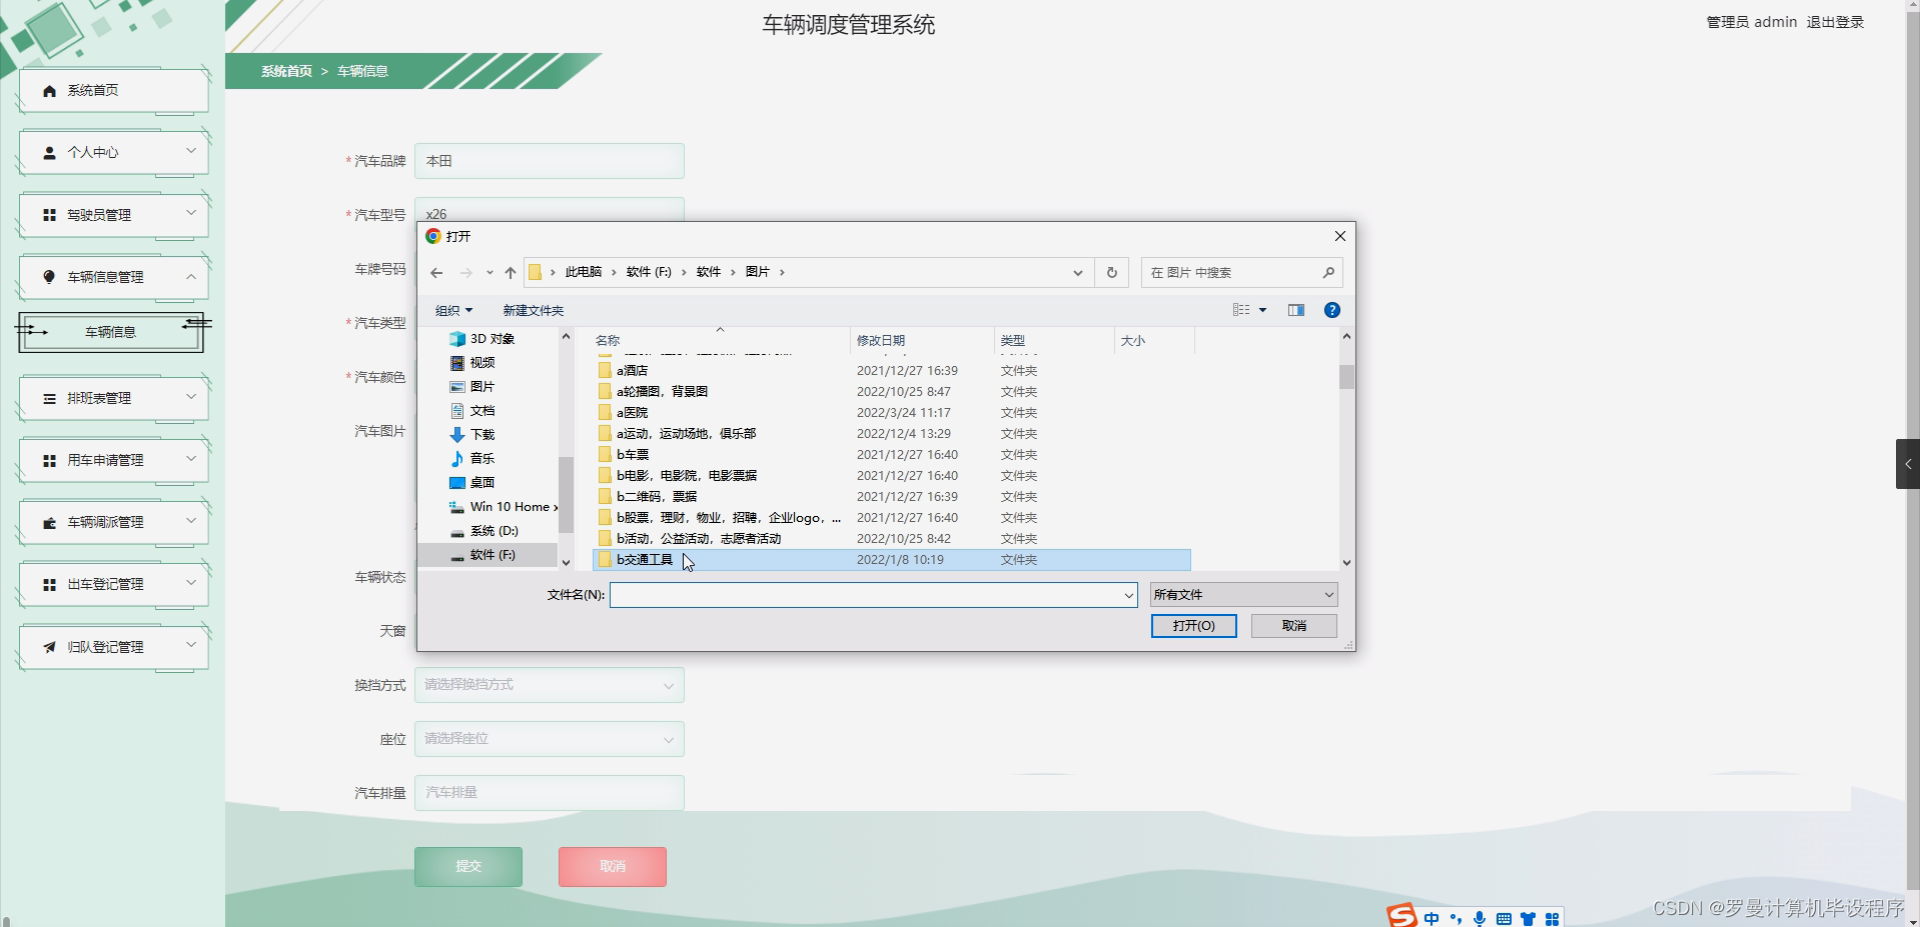
Task: Navigate back in the file dialog
Action: 436,272
